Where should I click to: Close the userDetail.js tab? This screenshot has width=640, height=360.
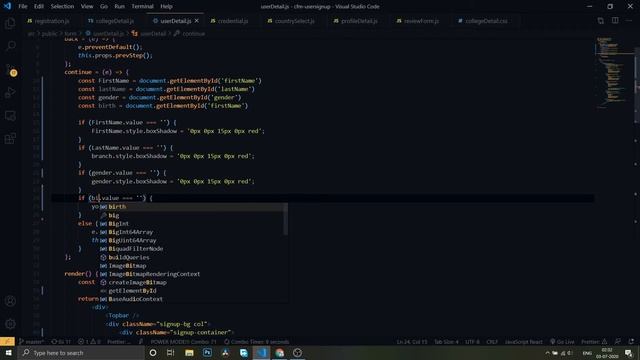point(197,21)
